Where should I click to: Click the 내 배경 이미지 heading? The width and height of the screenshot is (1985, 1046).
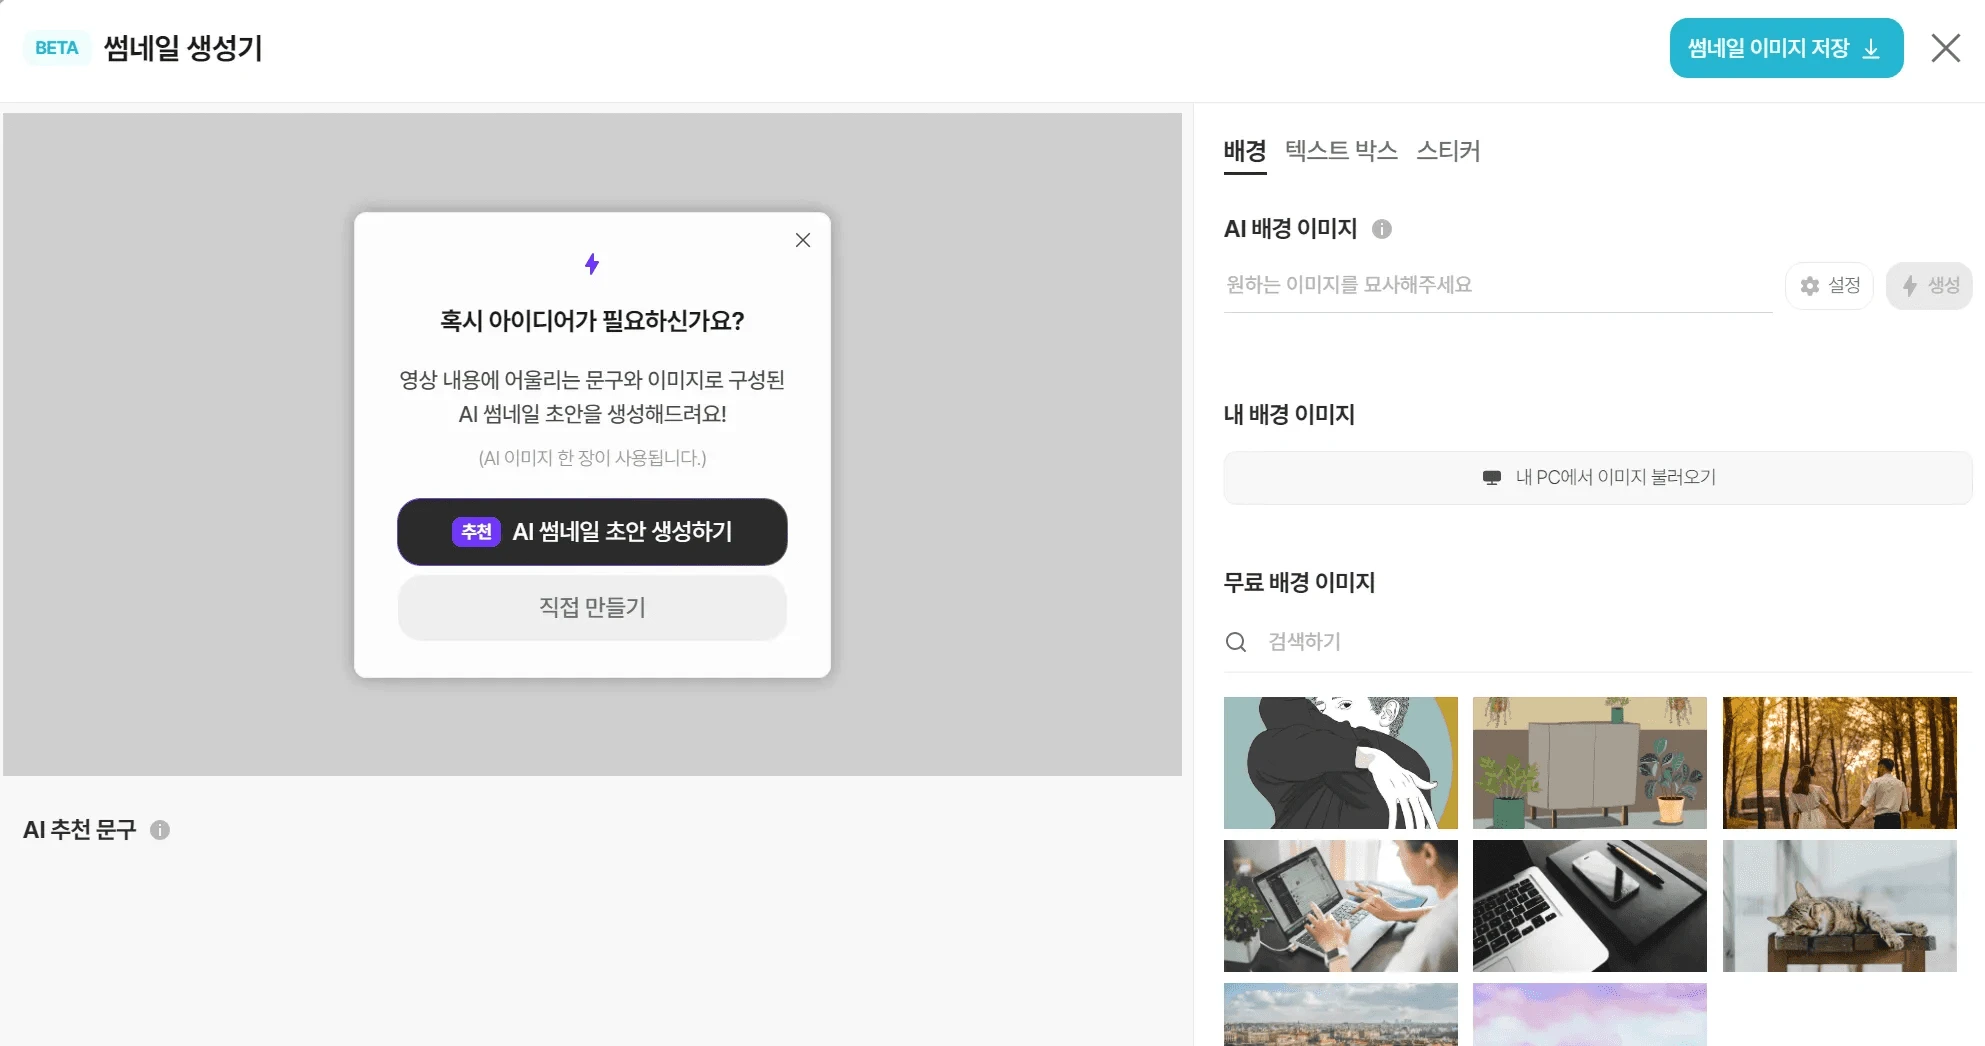(x=1290, y=414)
